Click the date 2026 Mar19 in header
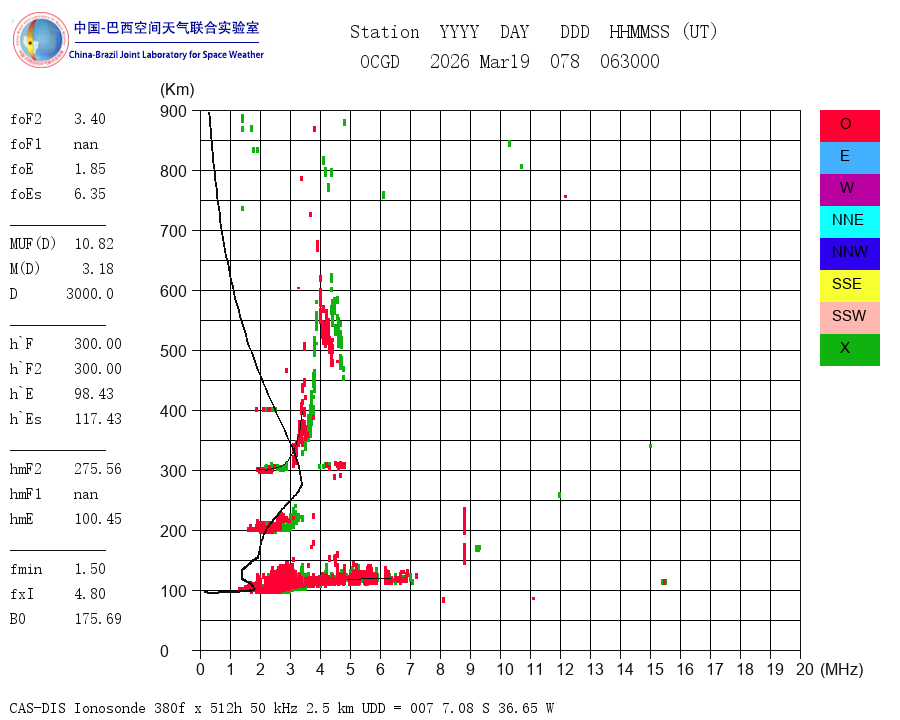900x720 pixels. click(480, 61)
